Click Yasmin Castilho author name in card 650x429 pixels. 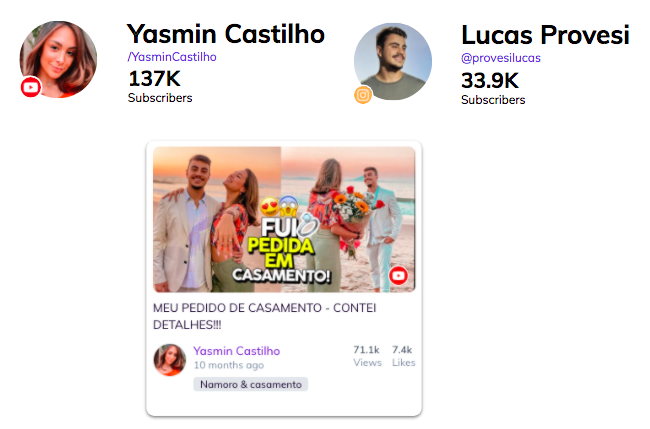coord(237,351)
